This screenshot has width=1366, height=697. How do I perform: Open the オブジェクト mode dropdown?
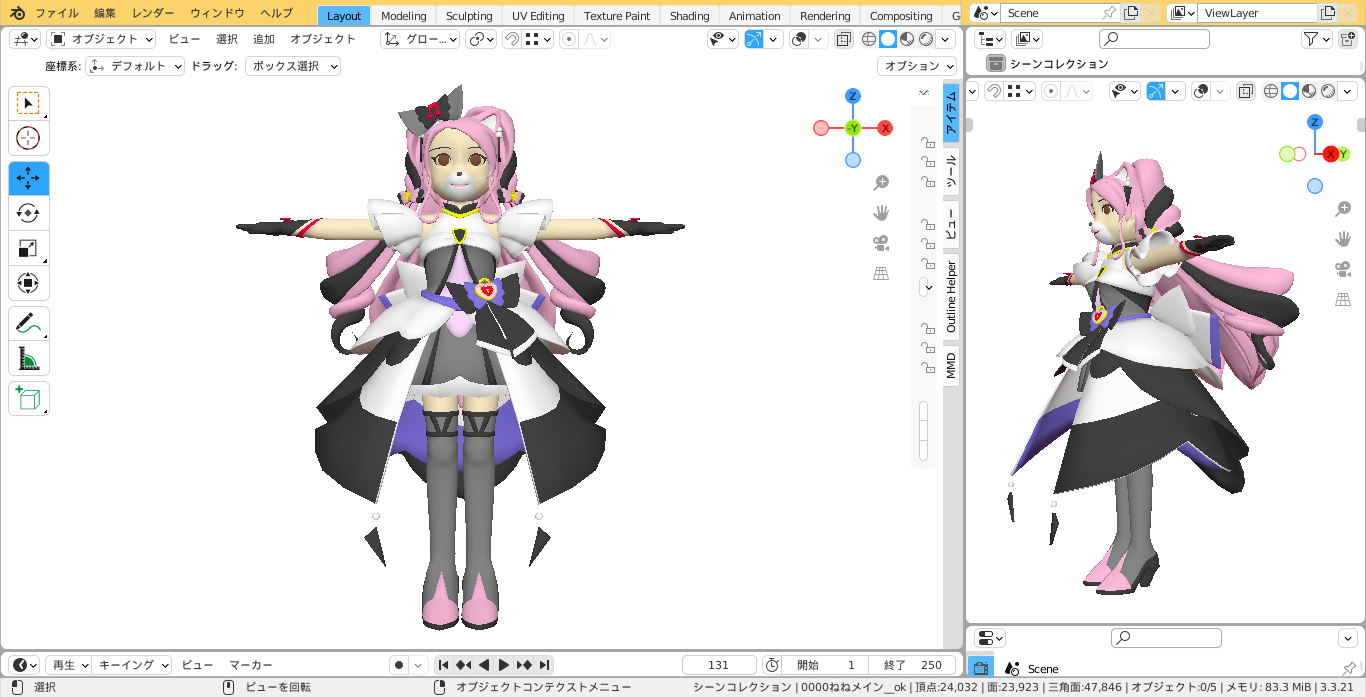point(101,39)
